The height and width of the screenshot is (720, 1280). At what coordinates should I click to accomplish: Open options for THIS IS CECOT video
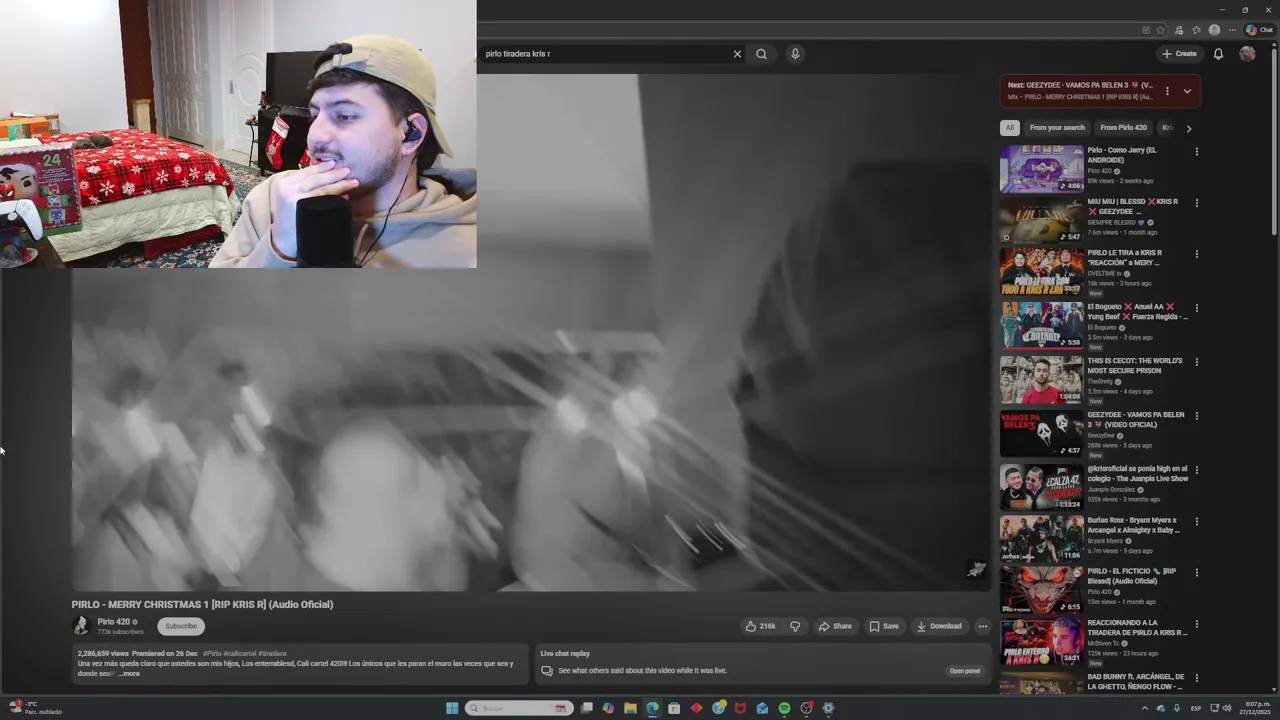pyautogui.click(x=1196, y=362)
